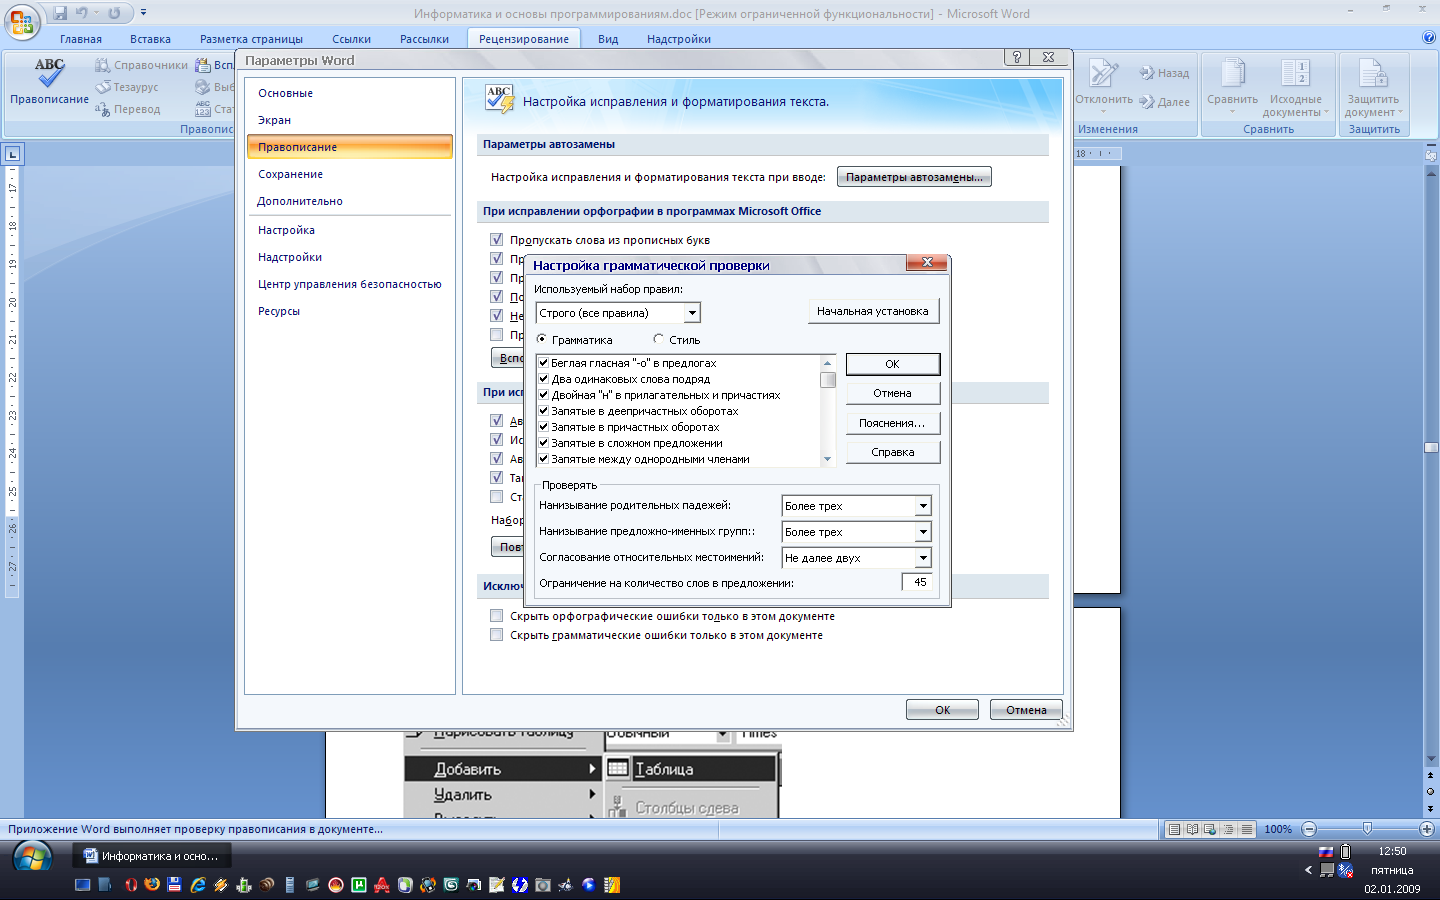1440x900 pixels.
Task: Click Начальная установка button
Action: click(872, 311)
